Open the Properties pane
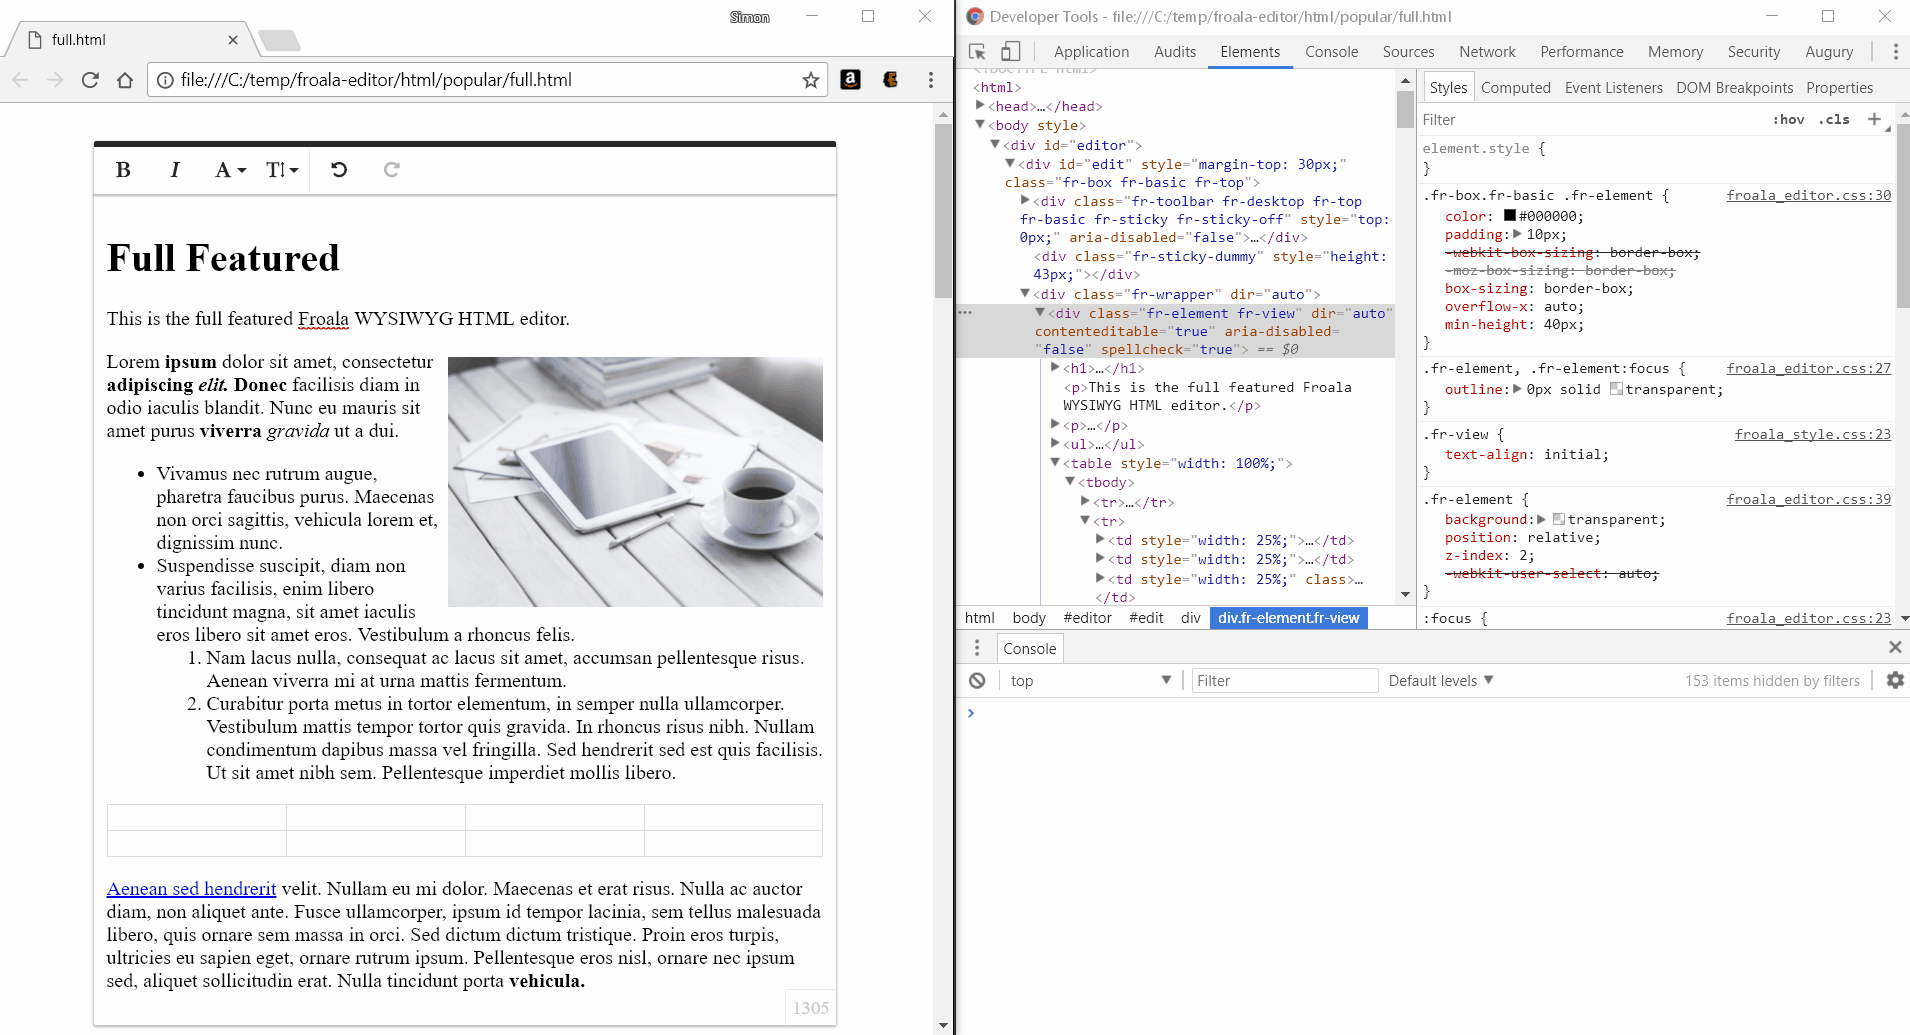The height and width of the screenshot is (1035, 1910). point(1839,88)
